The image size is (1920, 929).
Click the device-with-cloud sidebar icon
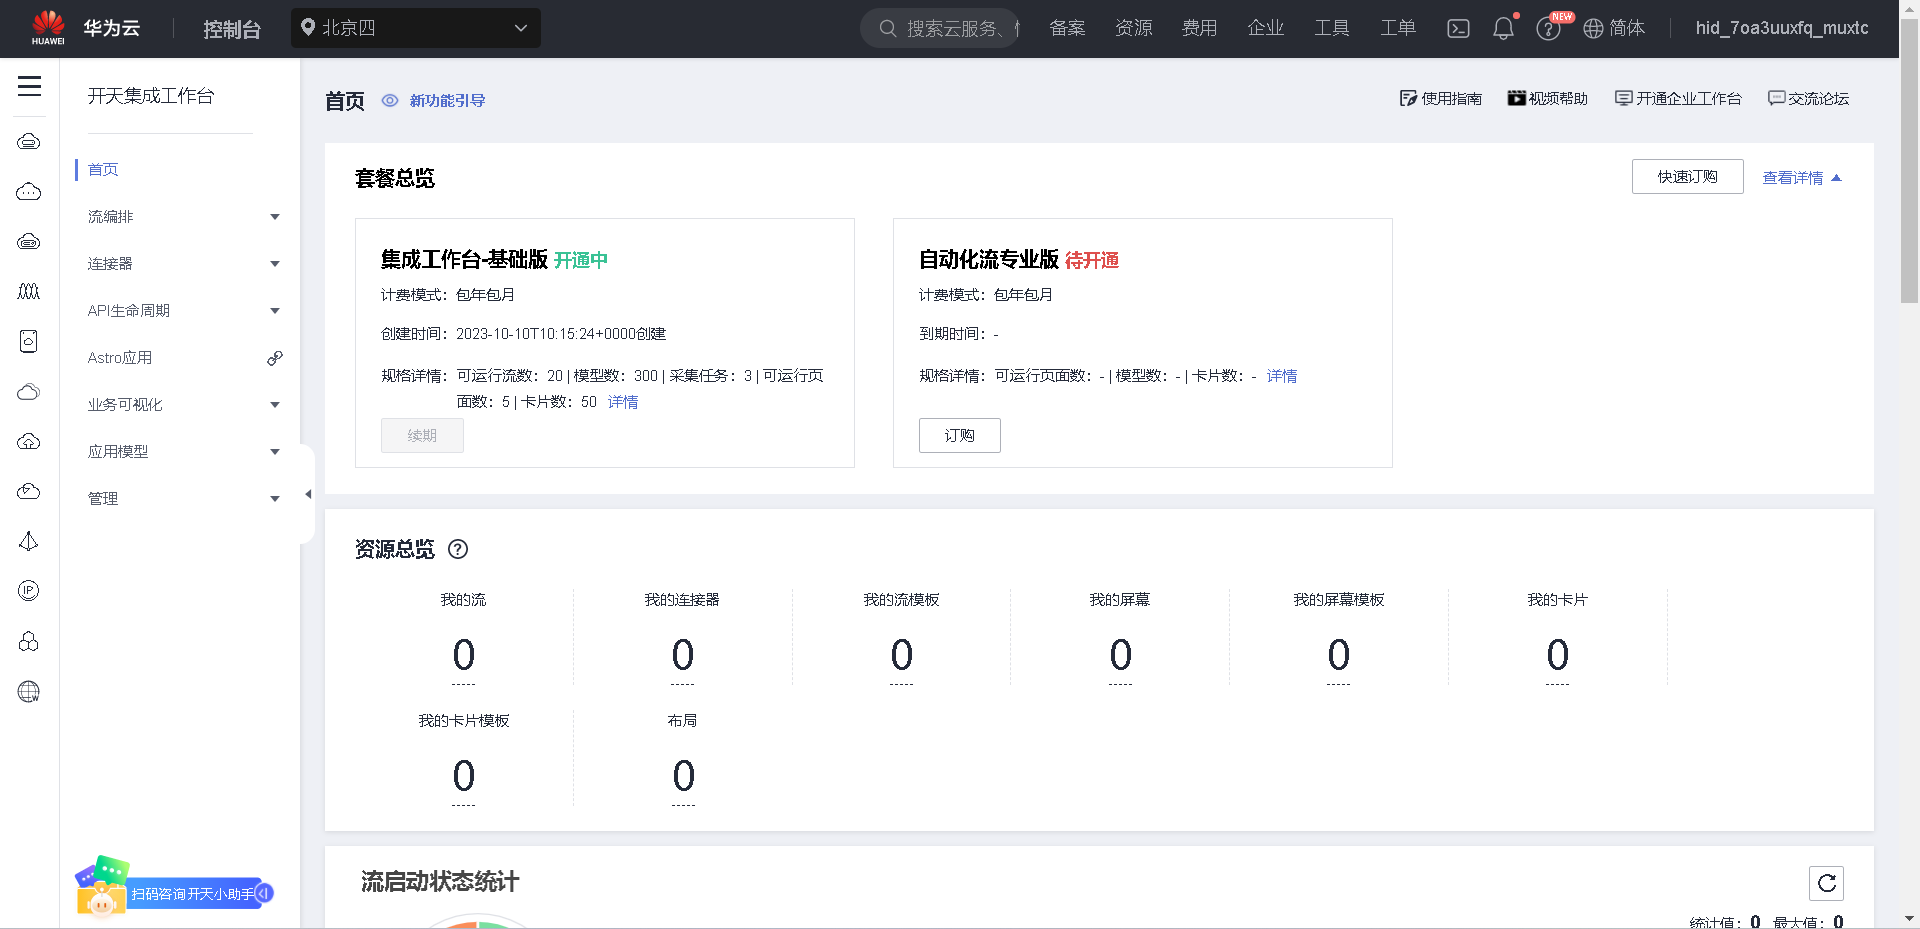[29, 341]
